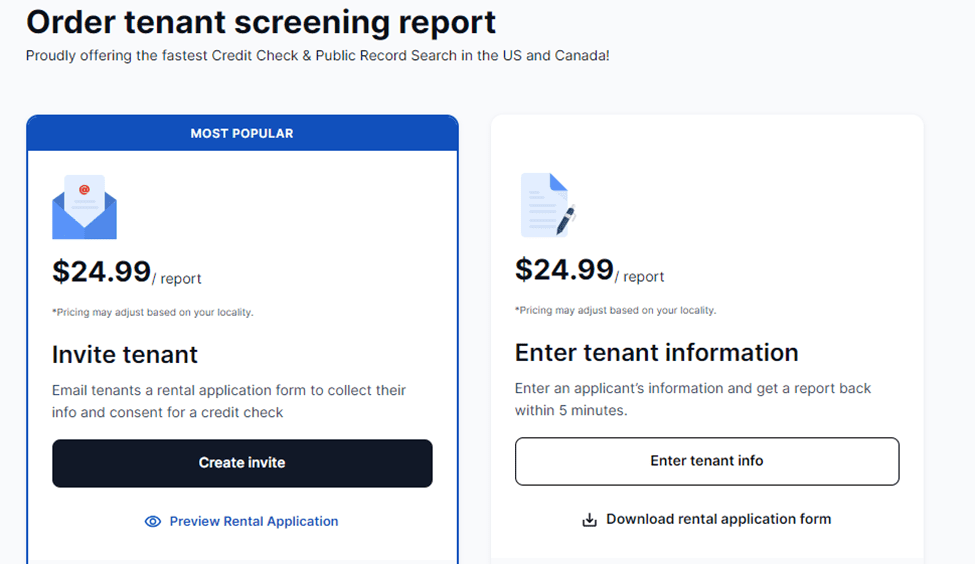Click the pricing disclaimer under Invite tenant price
Viewport: 975px width, 564px height.
[x=153, y=312]
